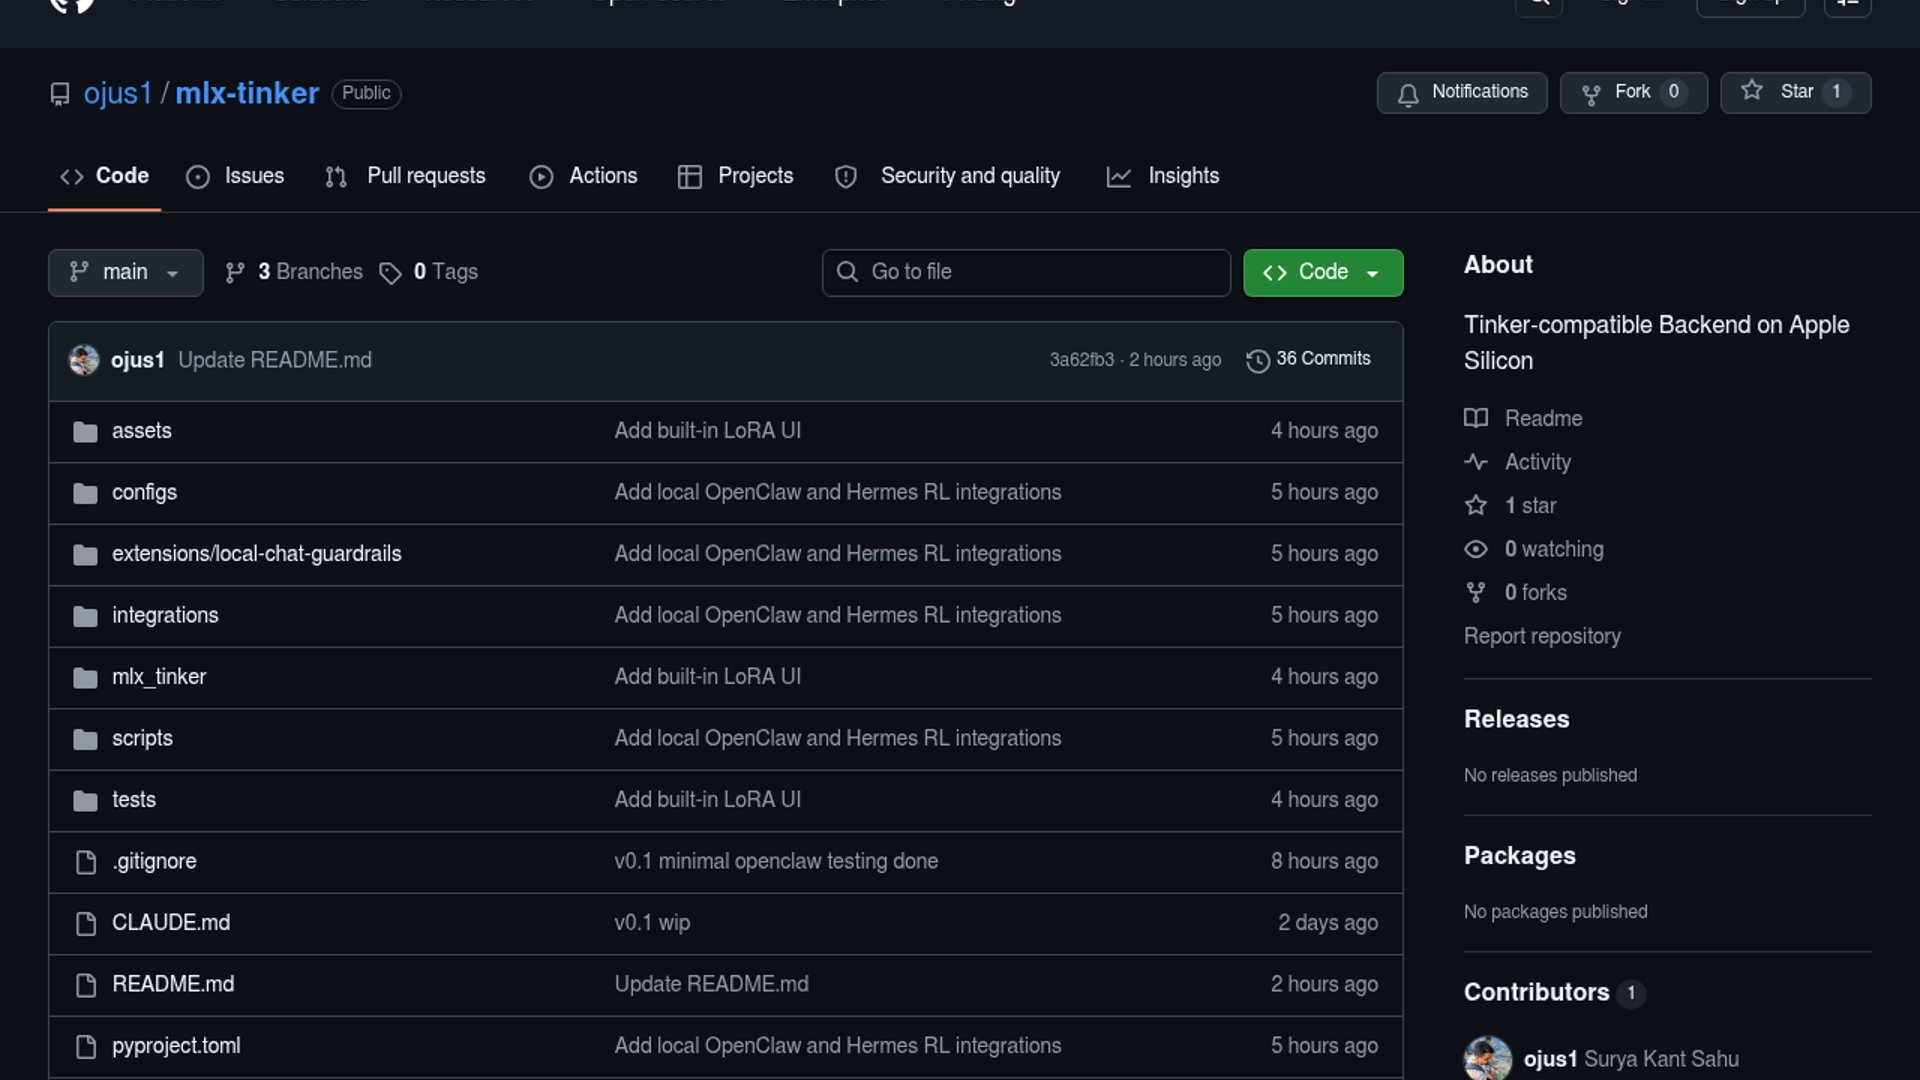Open the ojus1 owner profile link
Viewport: 1920px width, 1080px height.
(x=117, y=93)
